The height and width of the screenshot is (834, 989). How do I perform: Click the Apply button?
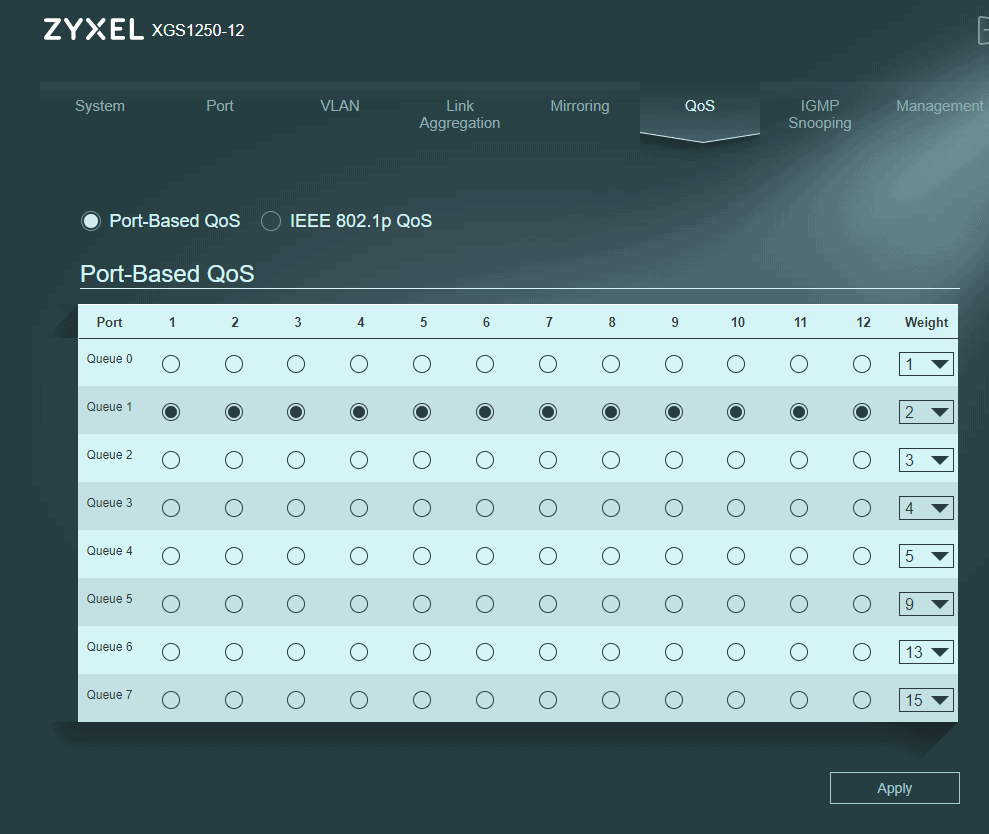point(894,788)
